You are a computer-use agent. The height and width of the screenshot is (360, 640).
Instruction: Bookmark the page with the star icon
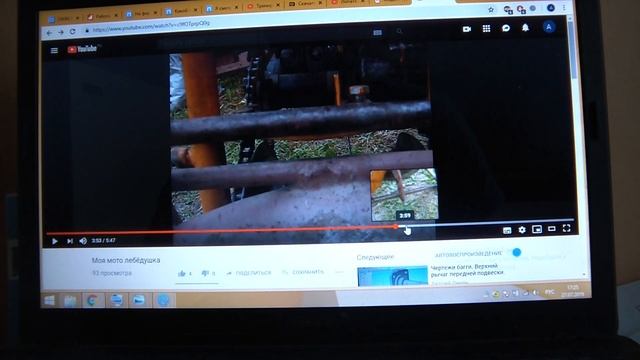click(491, 10)
